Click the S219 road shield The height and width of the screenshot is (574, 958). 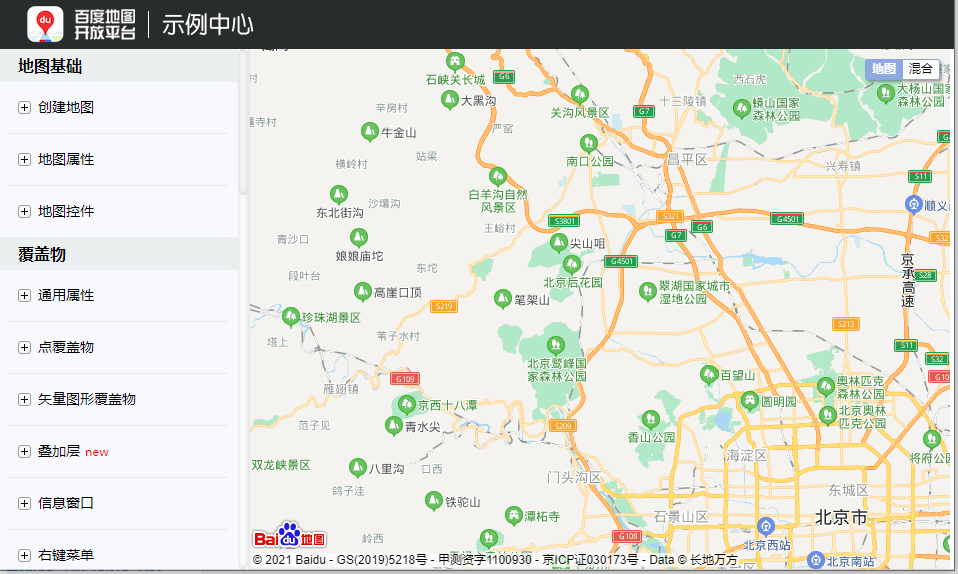click(444, 306)
